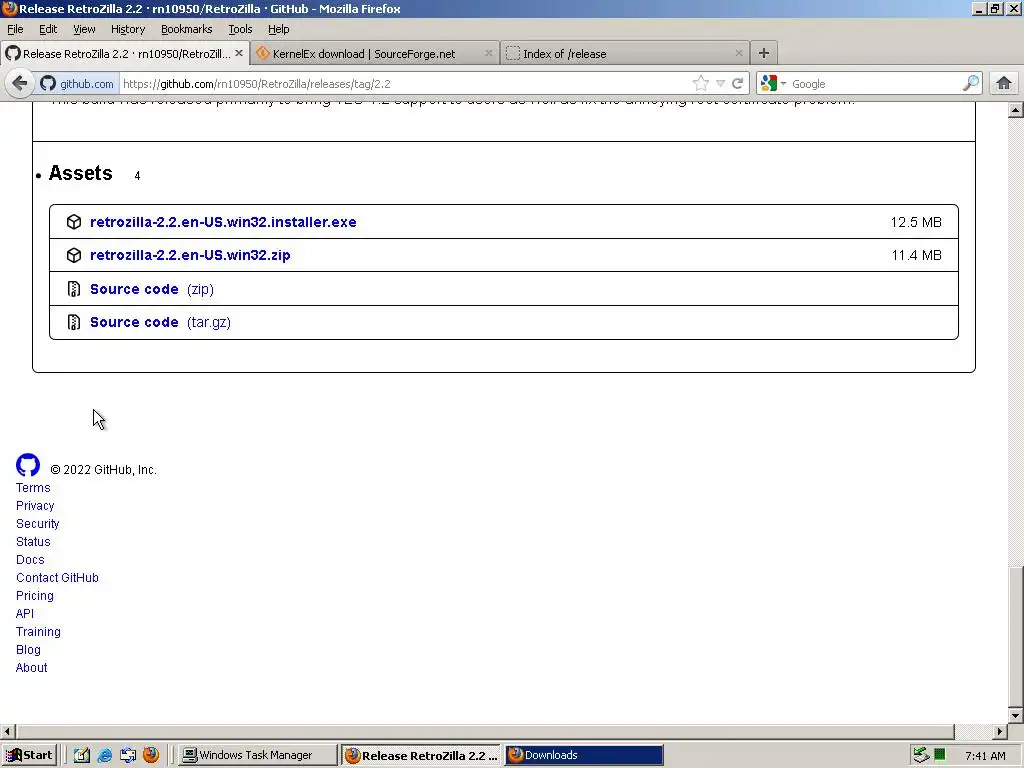Launch Firefox from quick launch icon

(x=151, y=755)
